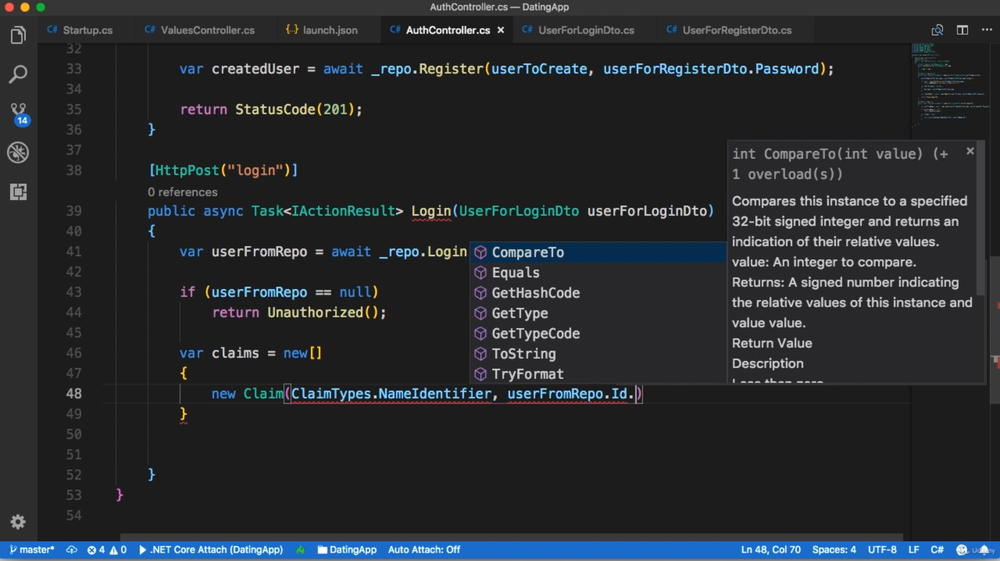Screen dimensions: 1000x561
Task: Choose GetHashCode from the suggestion list
Action: (x=598, y=293)
